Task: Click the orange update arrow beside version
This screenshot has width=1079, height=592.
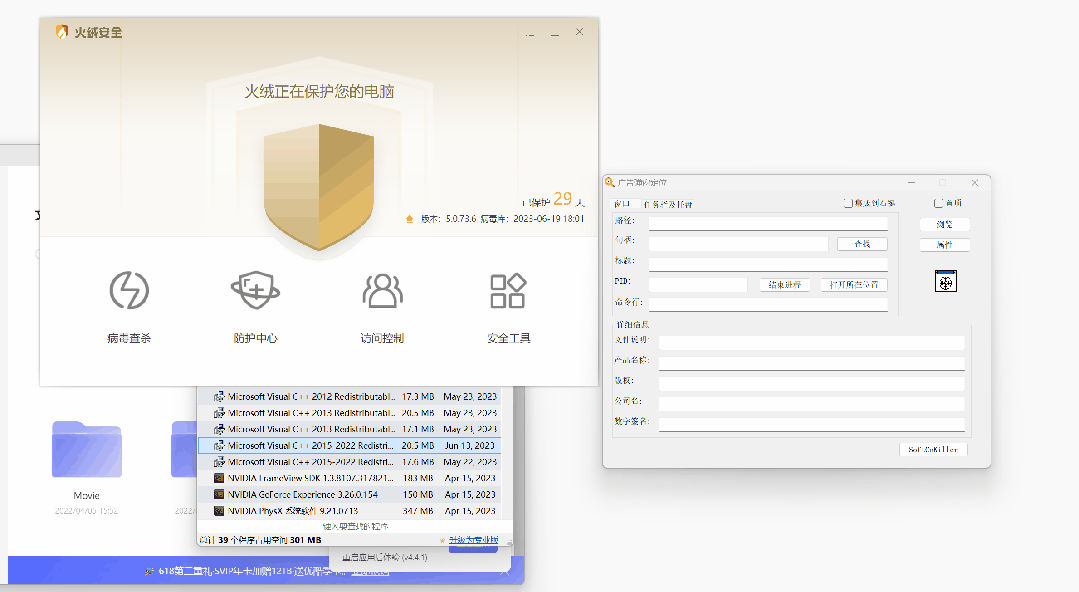Action: coord(409,219)
